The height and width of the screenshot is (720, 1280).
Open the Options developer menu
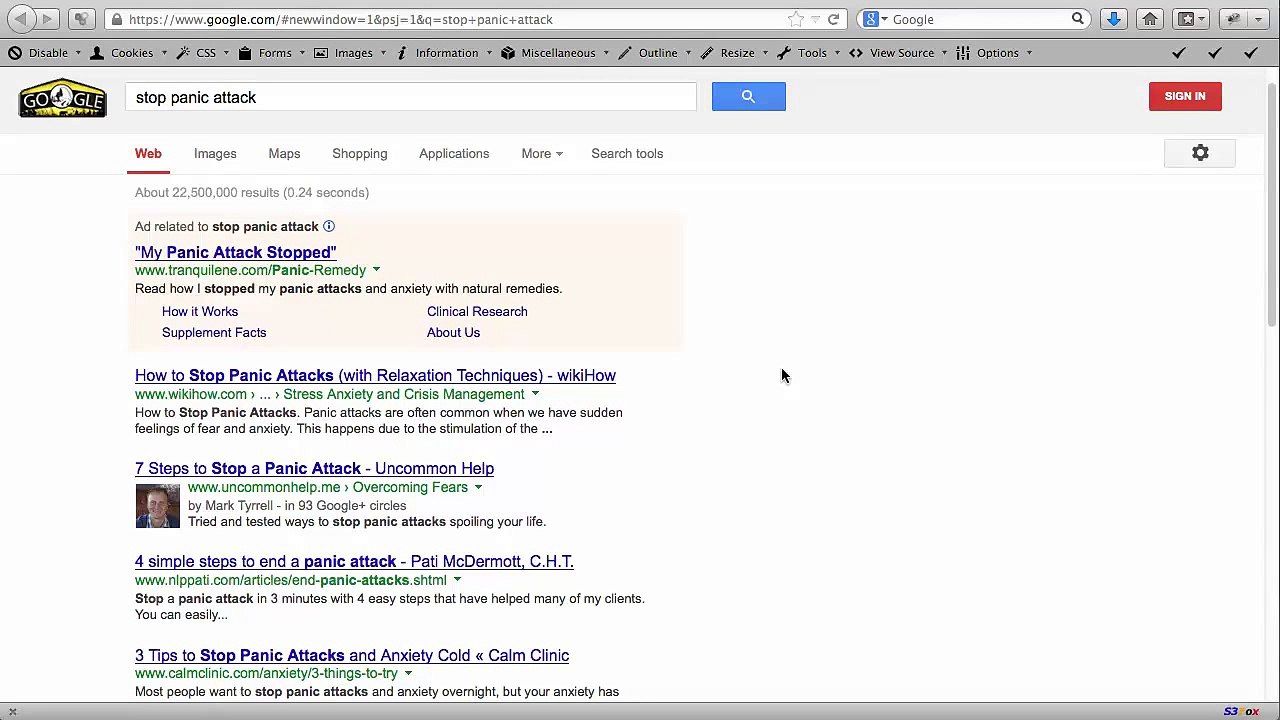pyautogui.click(x=994, y=53)
